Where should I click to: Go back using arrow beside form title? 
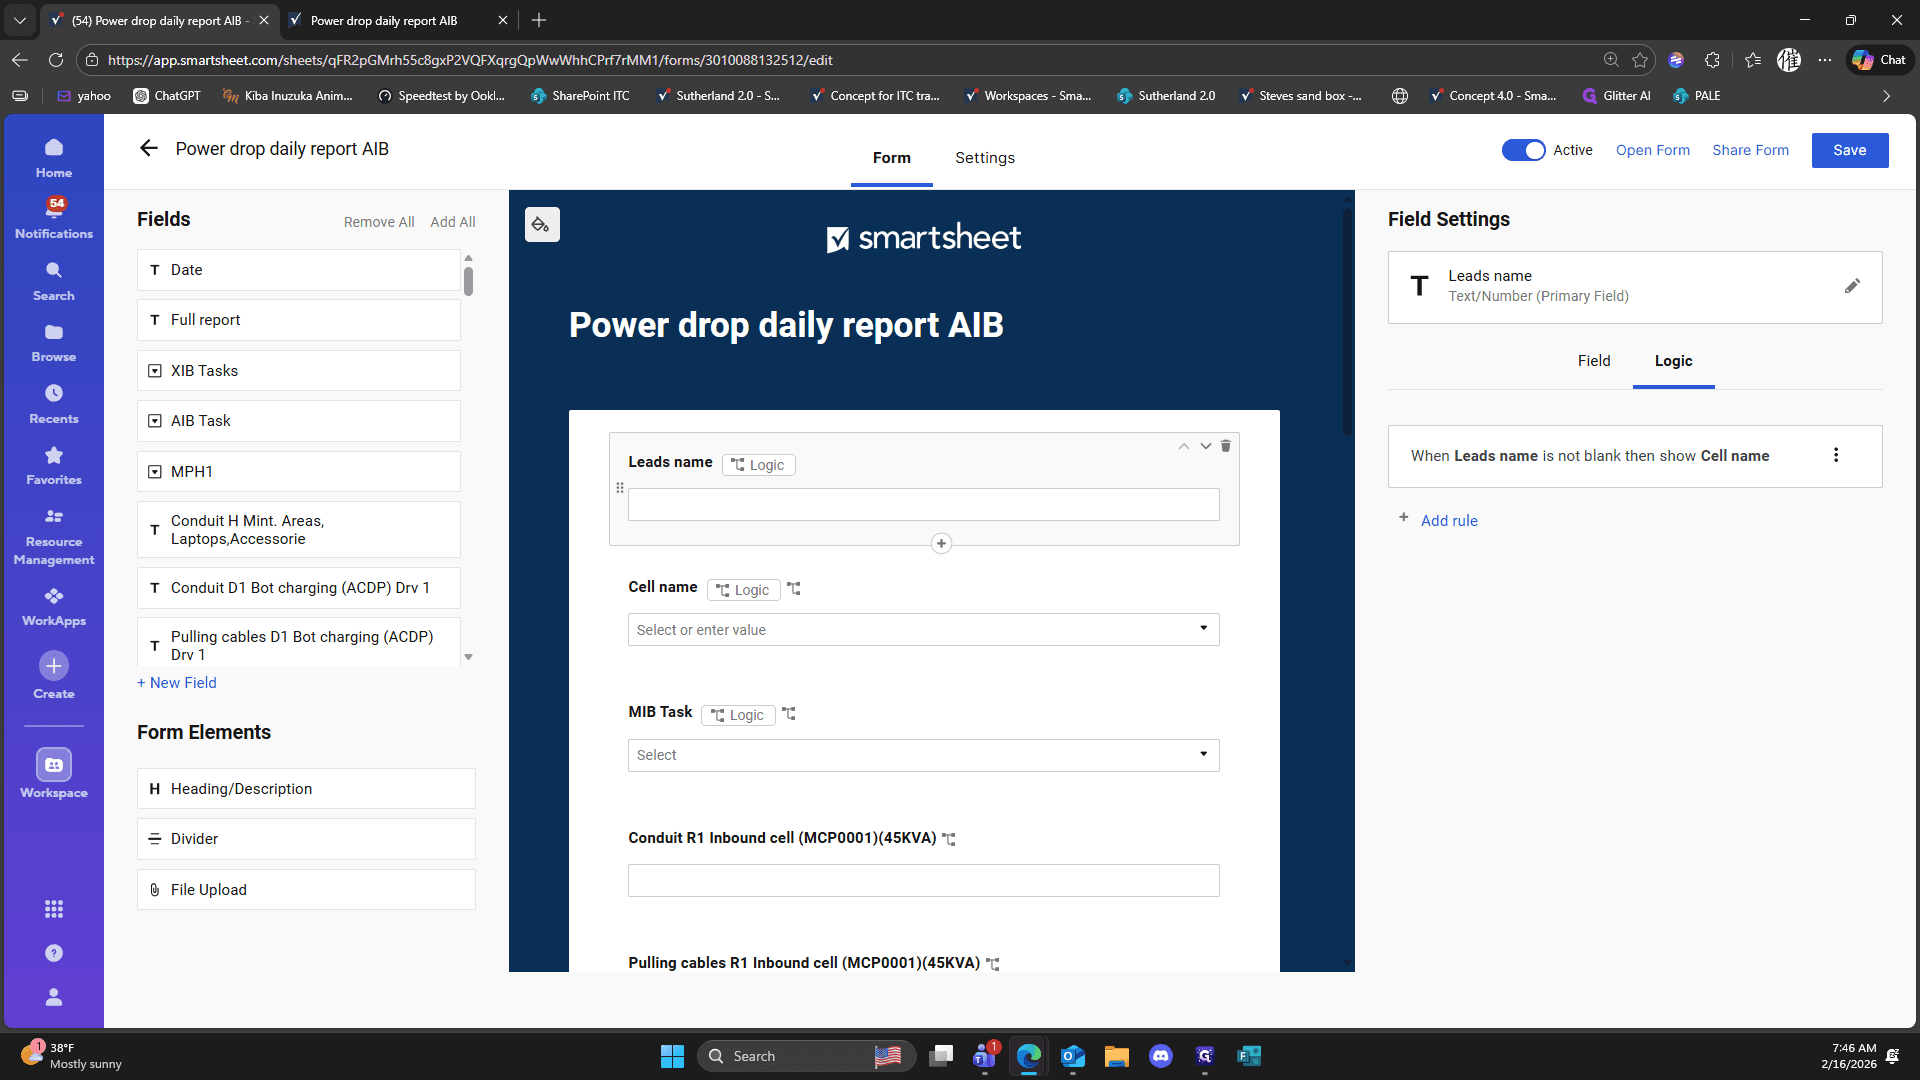point(149,149)
